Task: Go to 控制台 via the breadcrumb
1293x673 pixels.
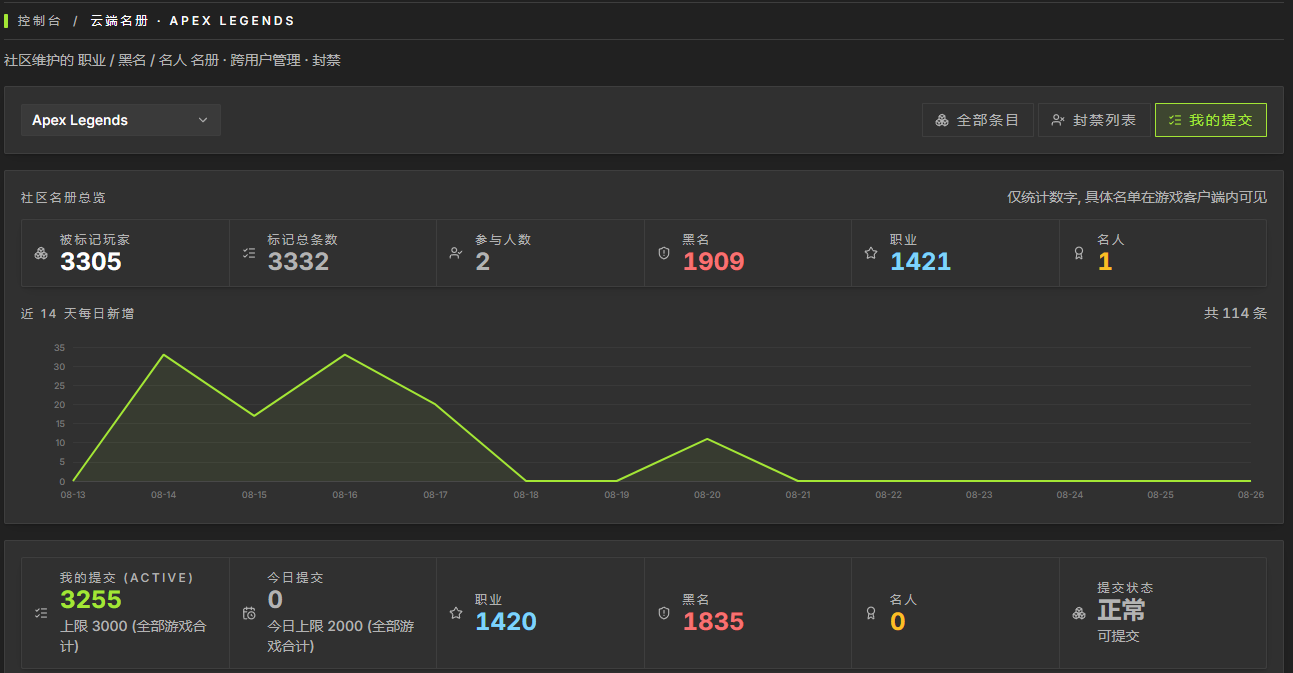Action: (x=39, y=20)
